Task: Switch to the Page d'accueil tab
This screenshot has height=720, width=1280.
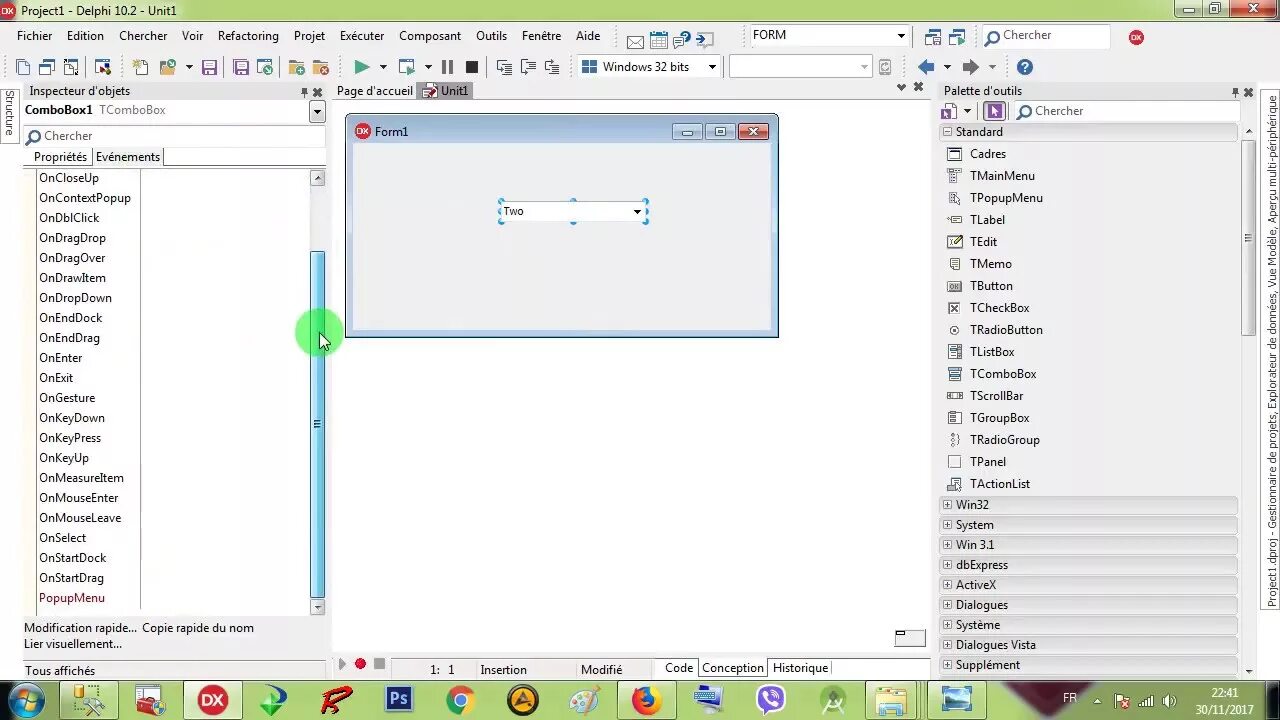Action: (374, 91)
